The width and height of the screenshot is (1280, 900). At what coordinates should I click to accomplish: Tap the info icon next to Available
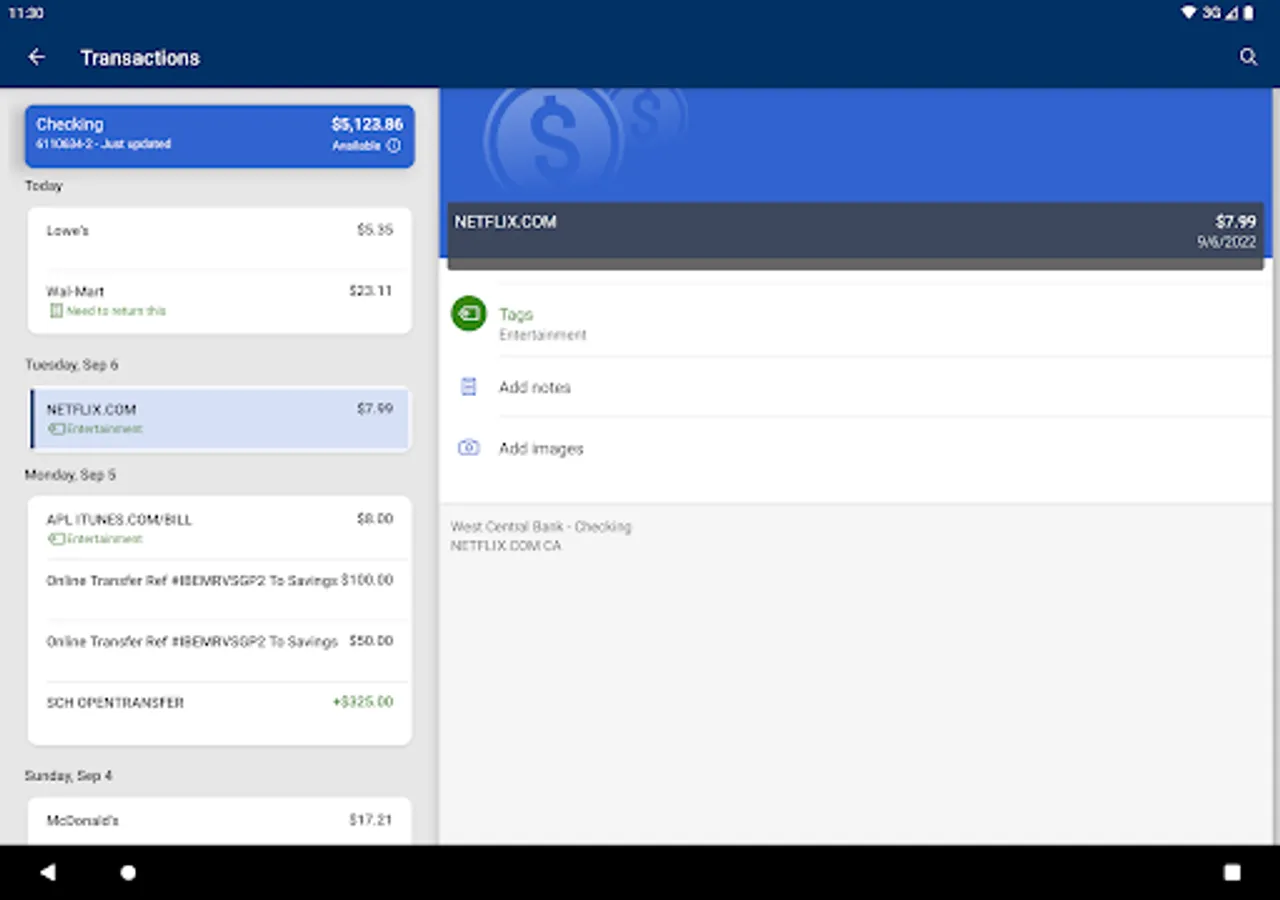tap(394, 146)
